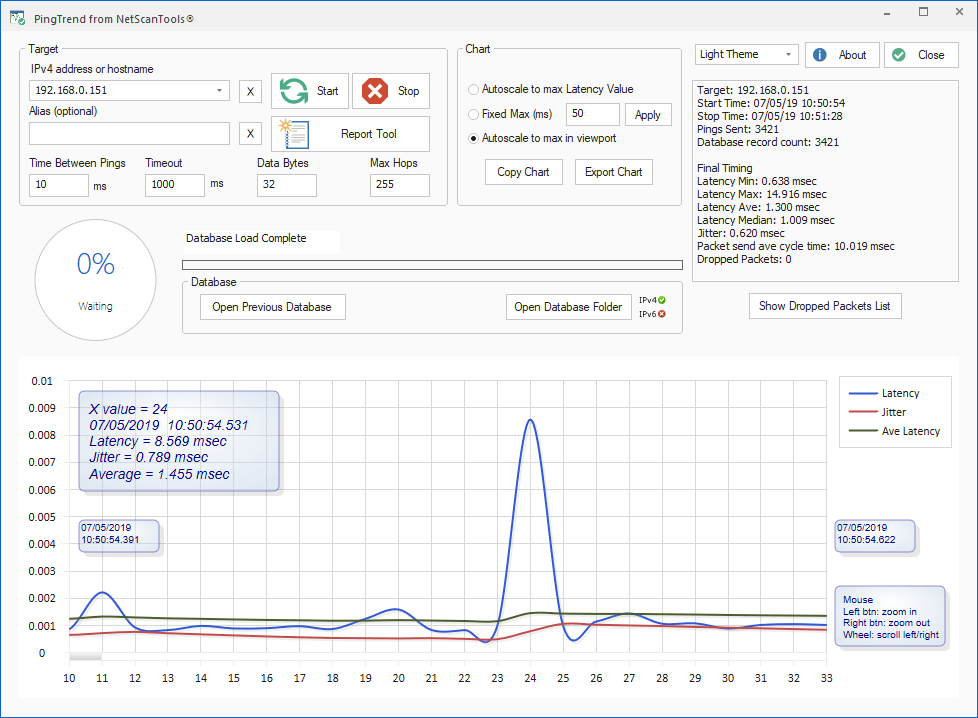Minimize the PingTrend window
This screenshot has height=718, width=978.
pos(887,12)
